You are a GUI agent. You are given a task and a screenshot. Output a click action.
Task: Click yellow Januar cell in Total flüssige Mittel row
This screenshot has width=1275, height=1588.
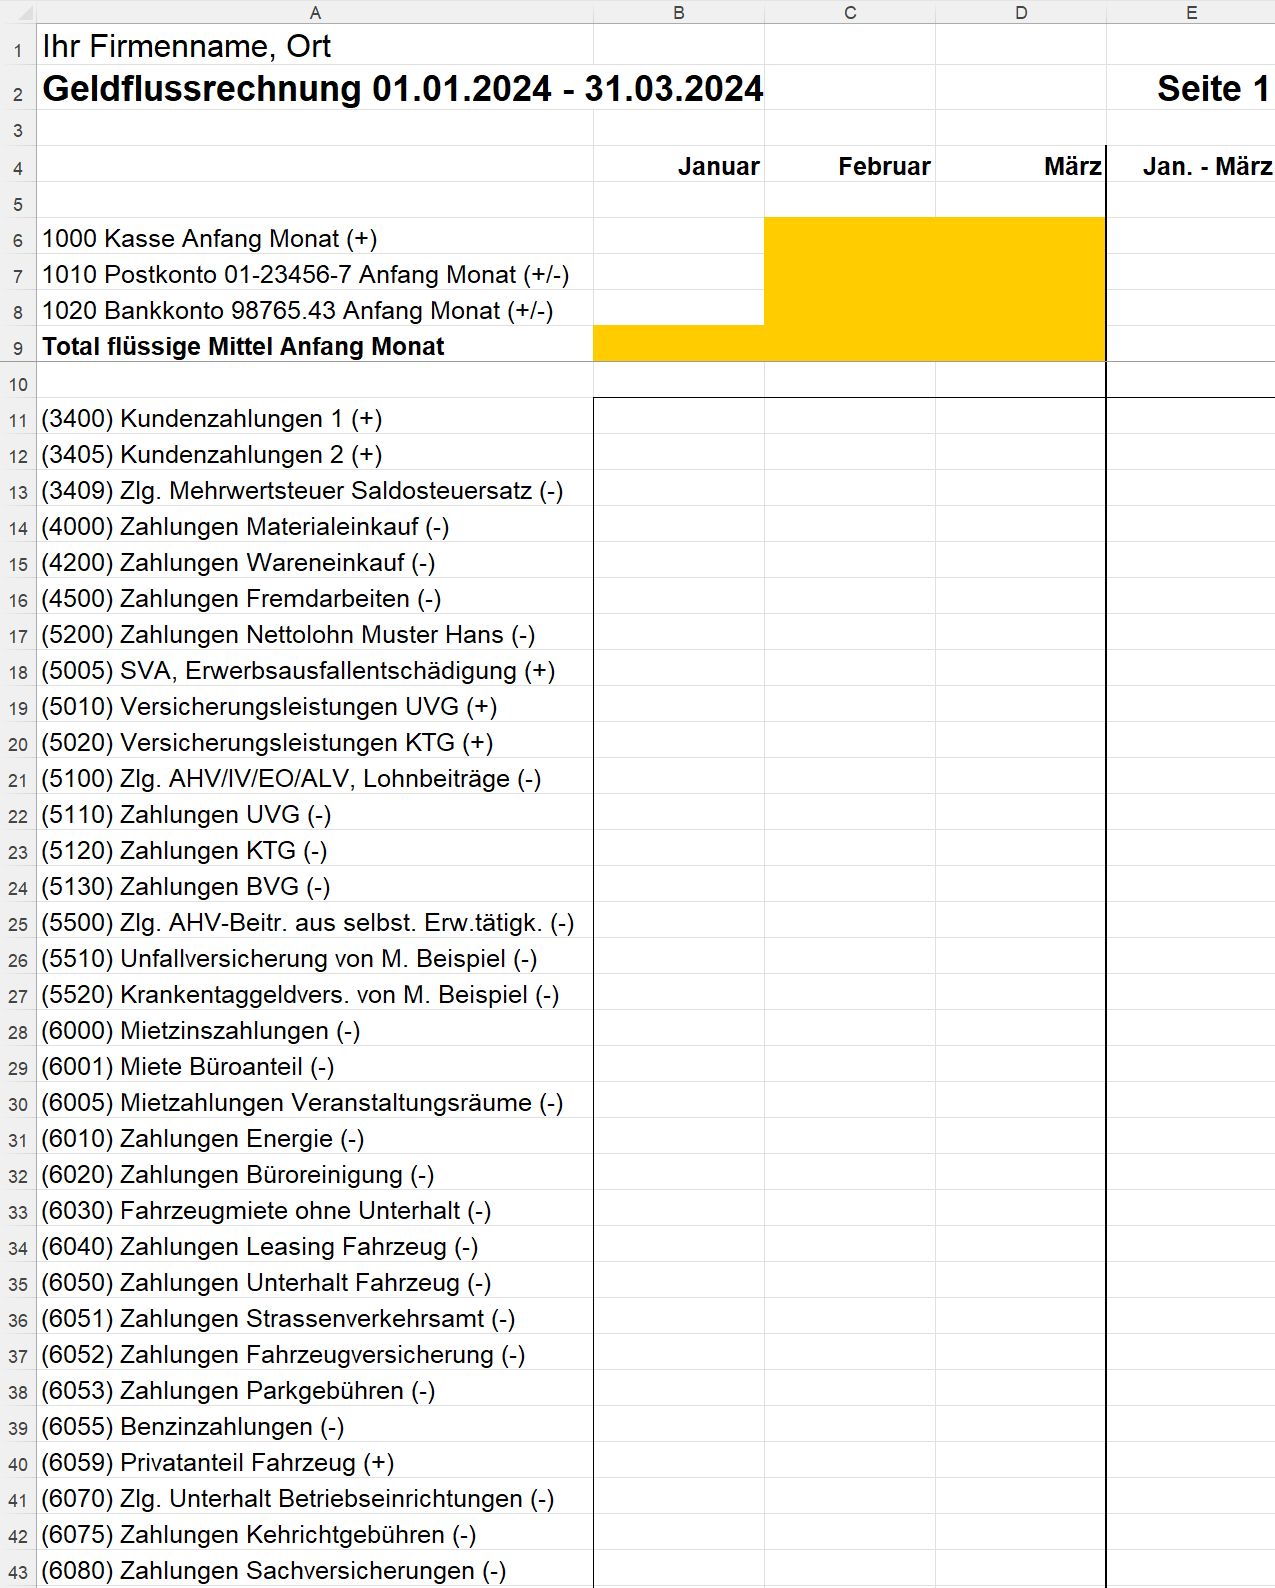tap(679, 344)
